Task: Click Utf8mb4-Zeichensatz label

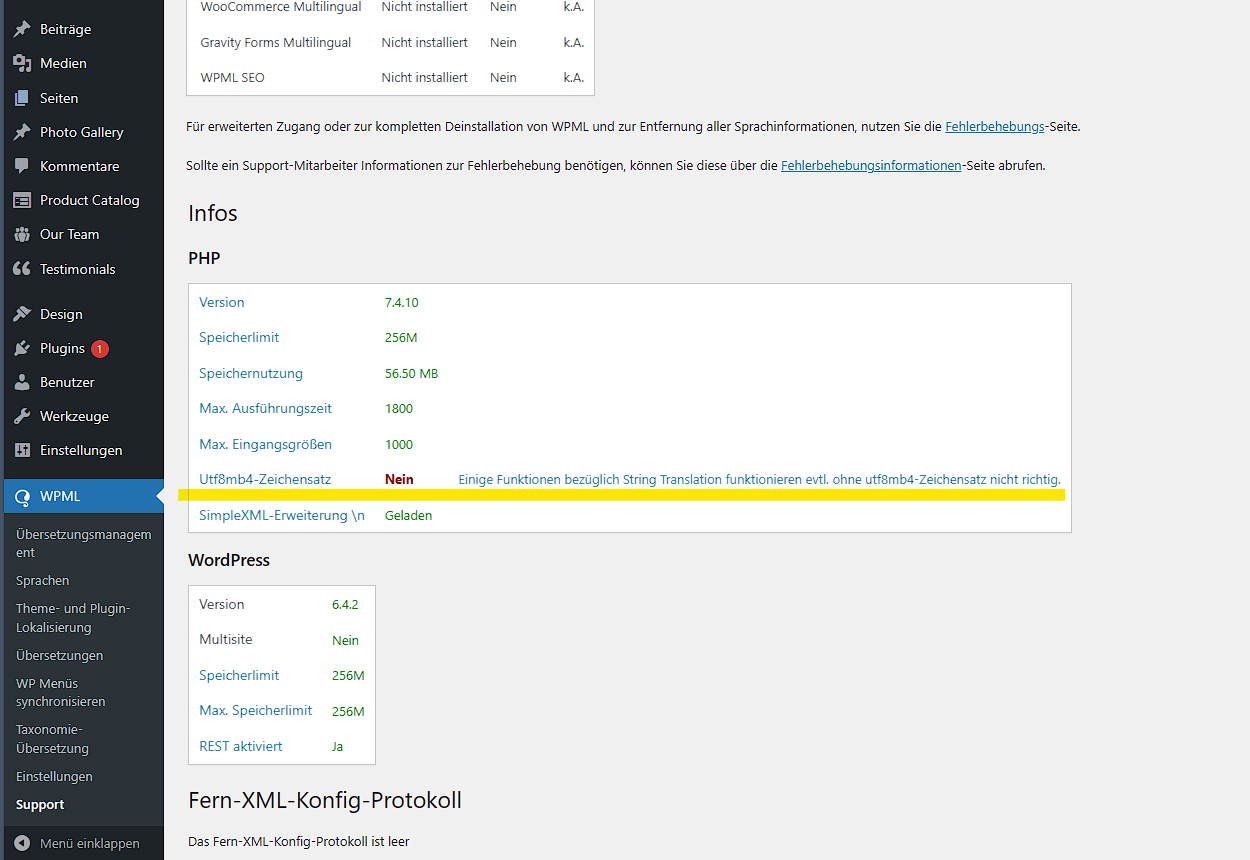Action: (265, 480)
